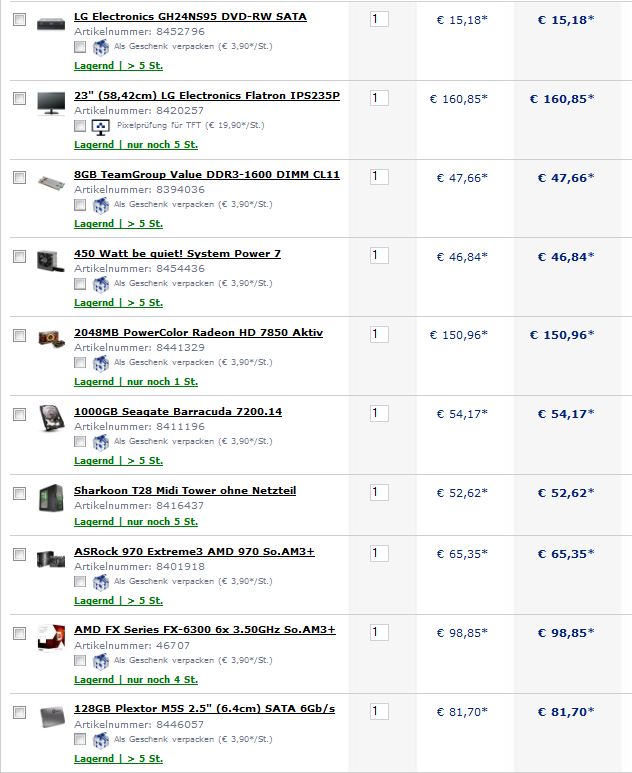Screen dimensions: 632x773
Task: Click gift wrap icon for TeamGroup RAM
Action: coord(101,205)
